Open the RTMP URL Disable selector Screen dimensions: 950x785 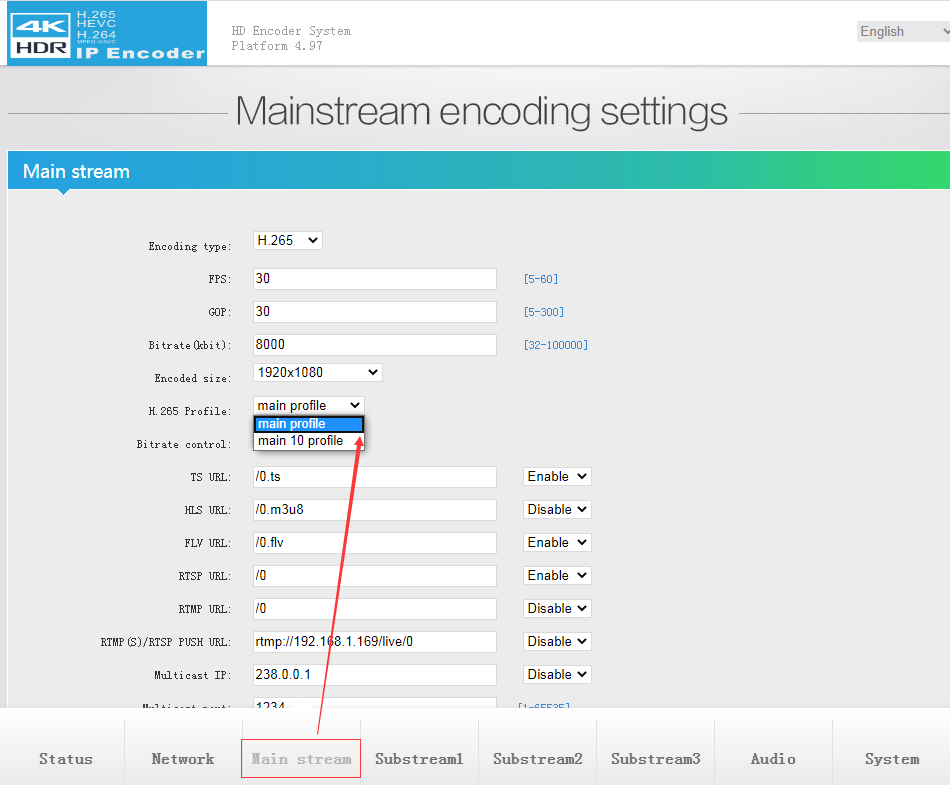(x=557, y=609)
